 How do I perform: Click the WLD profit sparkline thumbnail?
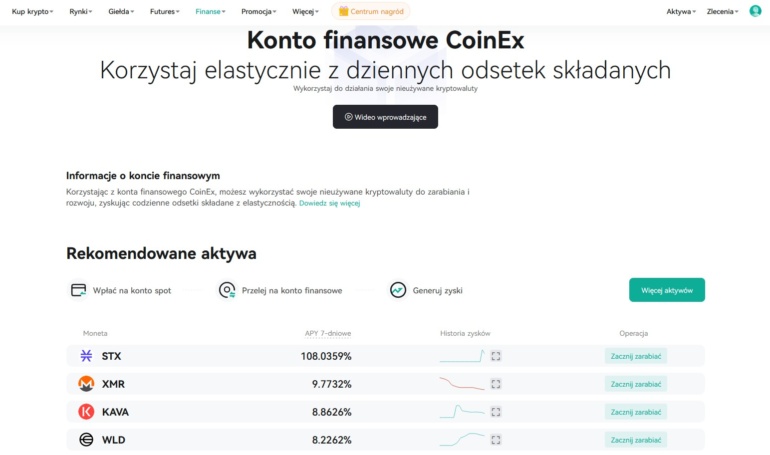point(462,440)
